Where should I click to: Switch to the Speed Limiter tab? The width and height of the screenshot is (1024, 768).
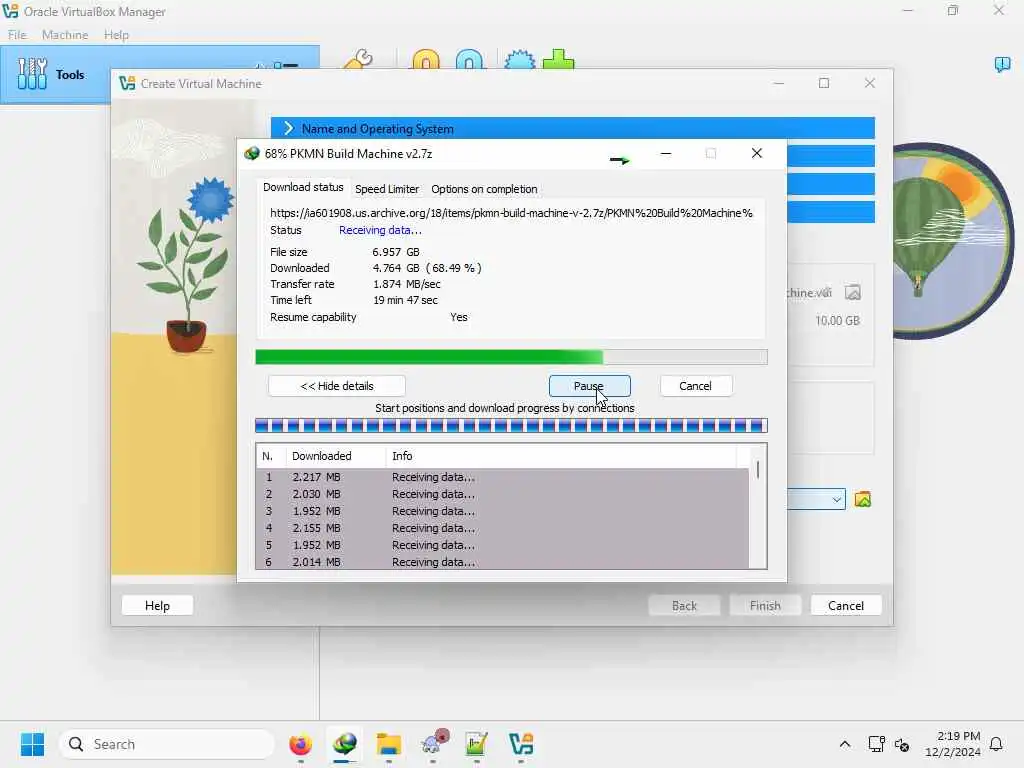387,189
